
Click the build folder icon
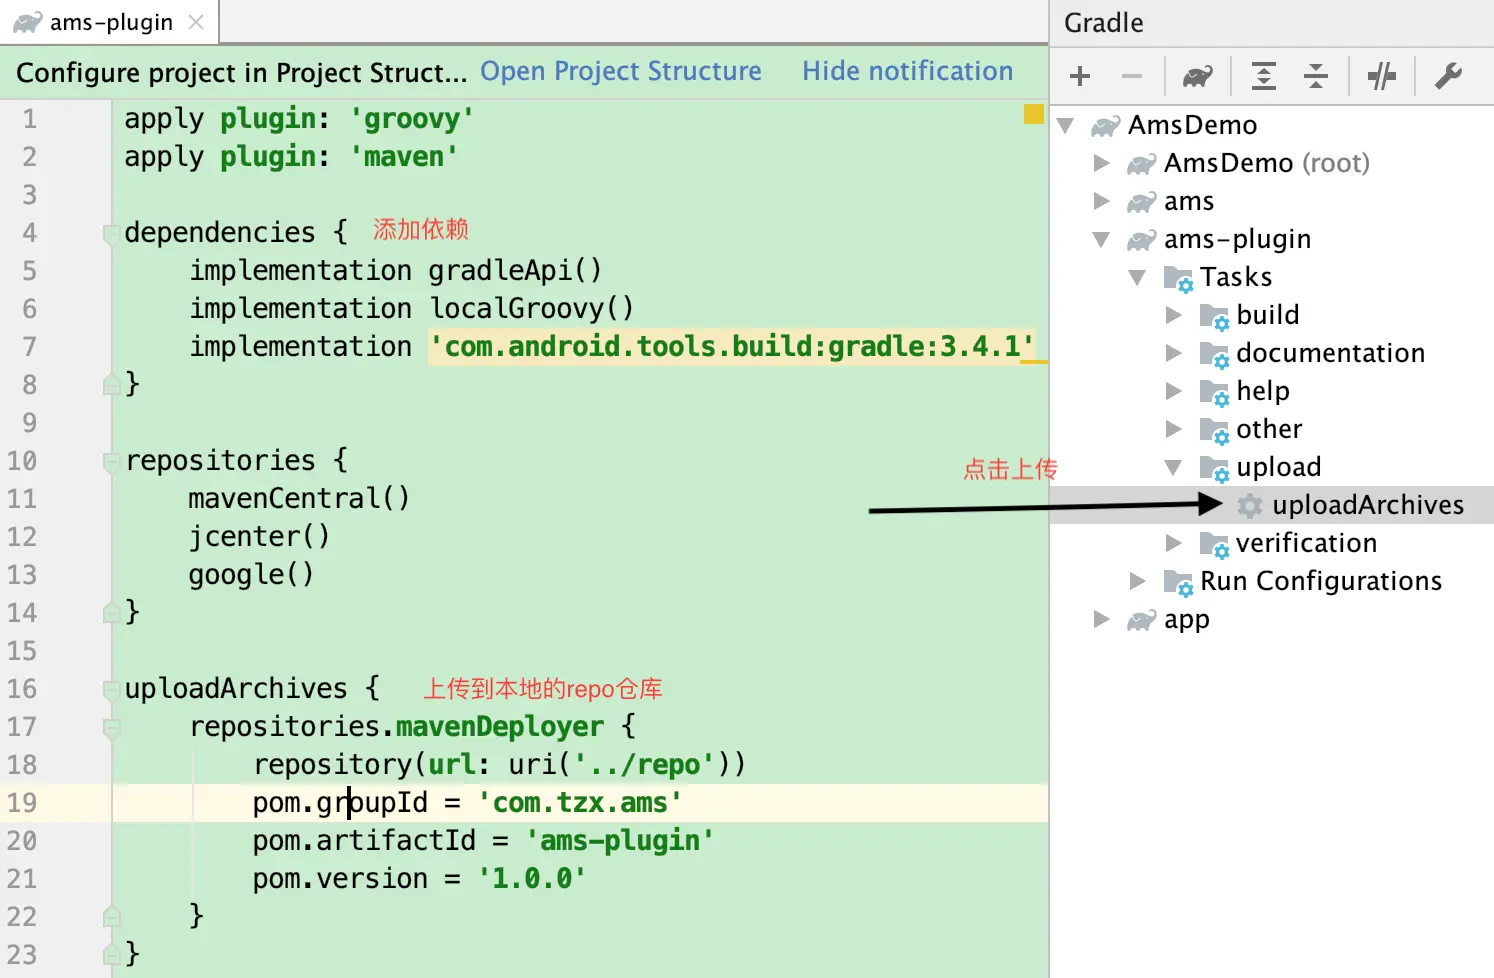tap(1214, 317)
